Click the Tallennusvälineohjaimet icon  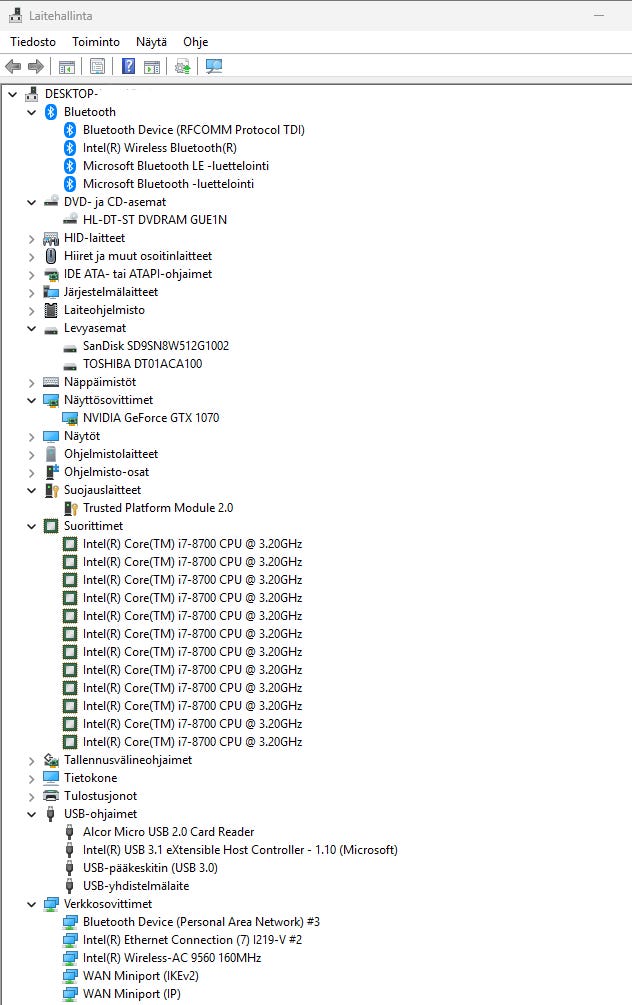[x=51, y=760]
